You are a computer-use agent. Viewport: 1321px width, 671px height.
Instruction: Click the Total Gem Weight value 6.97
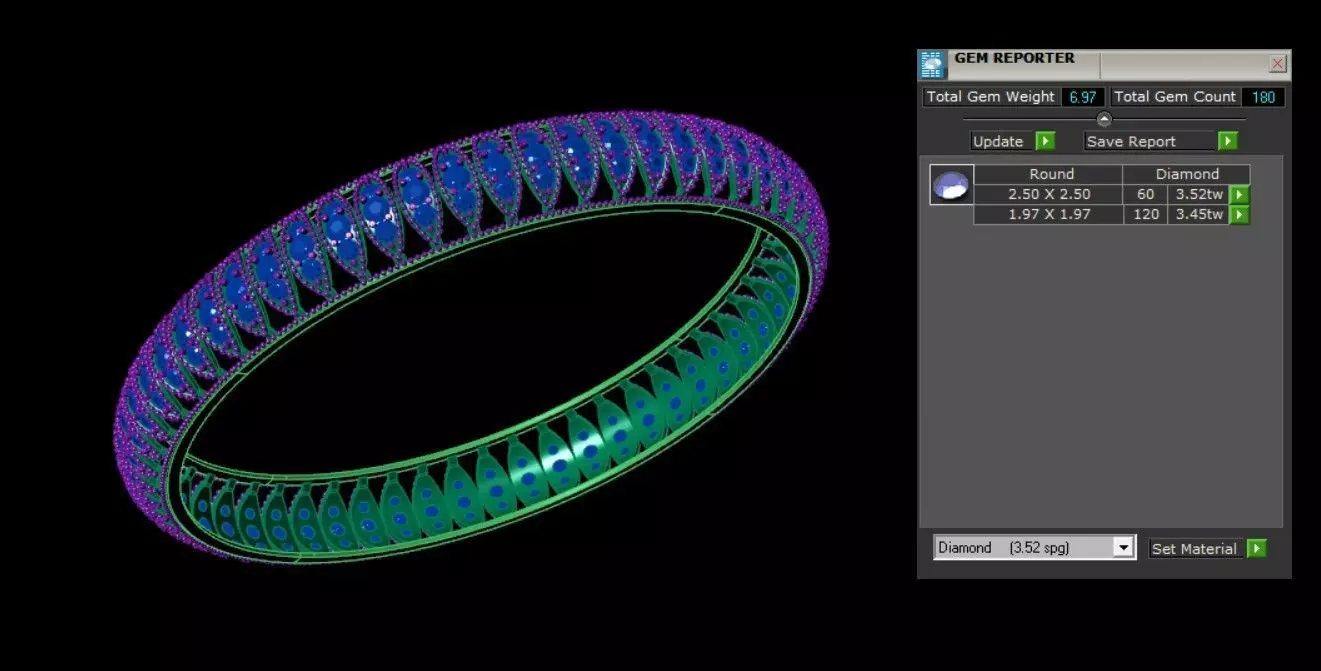(x=1082, y=97)
